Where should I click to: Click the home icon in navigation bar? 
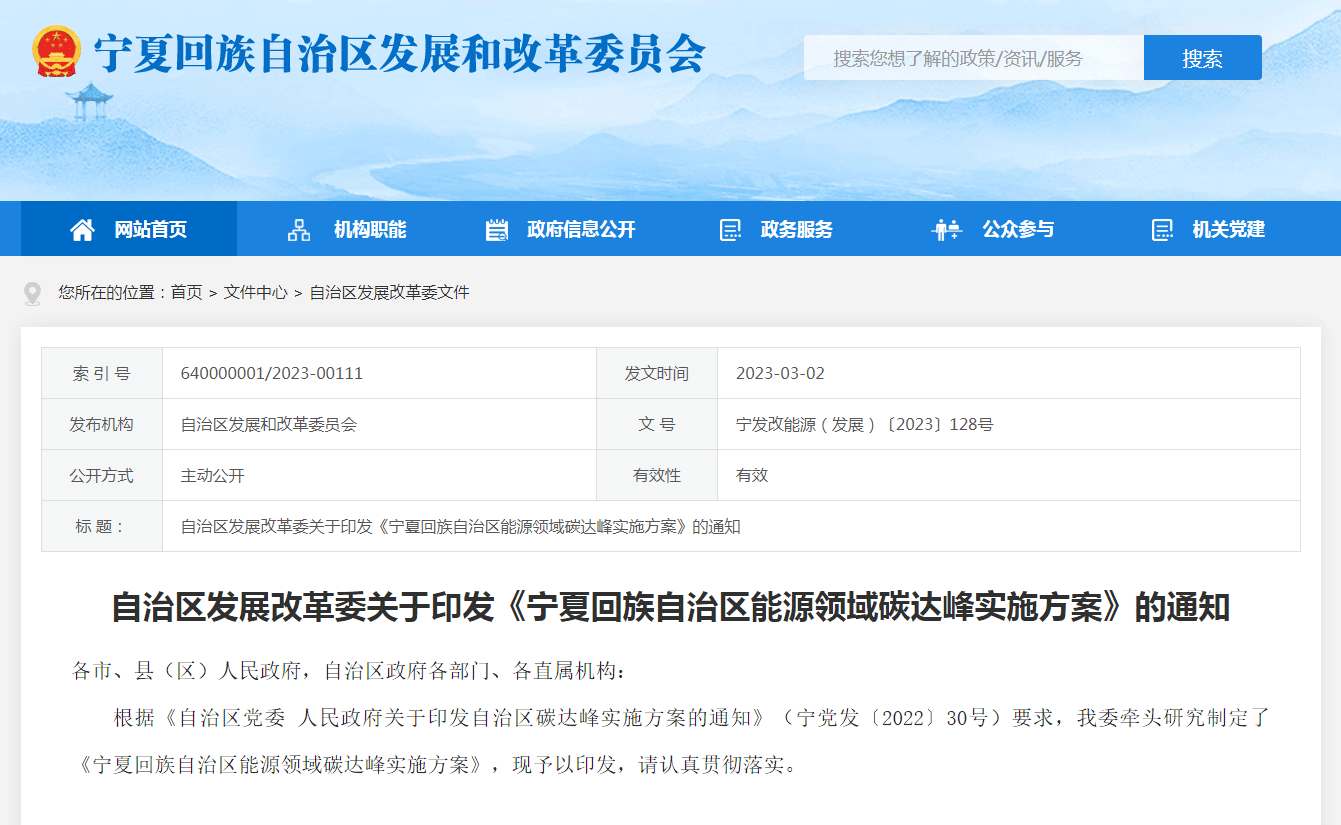pos(82,230)
